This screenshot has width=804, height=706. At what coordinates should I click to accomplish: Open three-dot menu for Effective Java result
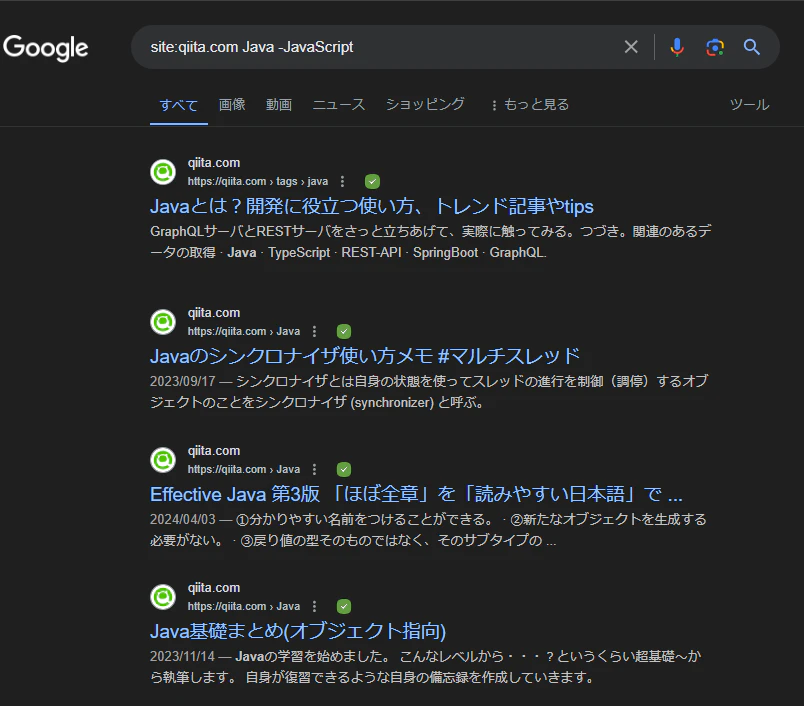(x=314, y=470)
